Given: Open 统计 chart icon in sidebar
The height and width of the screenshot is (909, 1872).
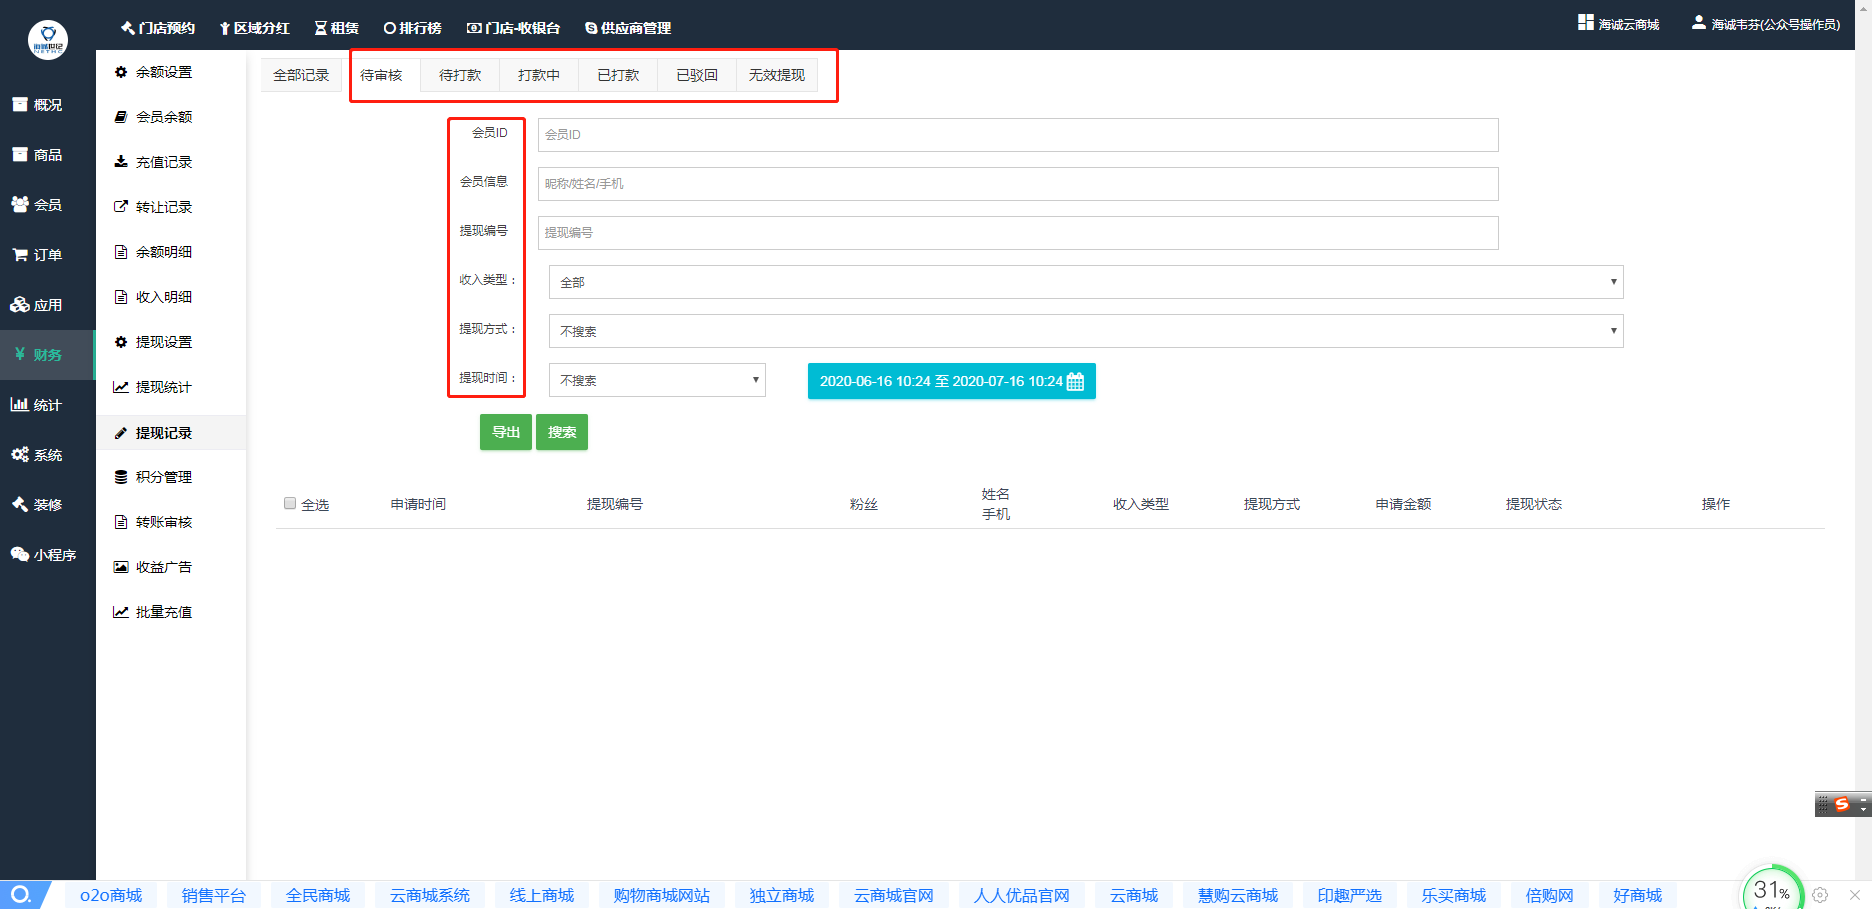Looking at the screenshot, I should pos(20,404).
